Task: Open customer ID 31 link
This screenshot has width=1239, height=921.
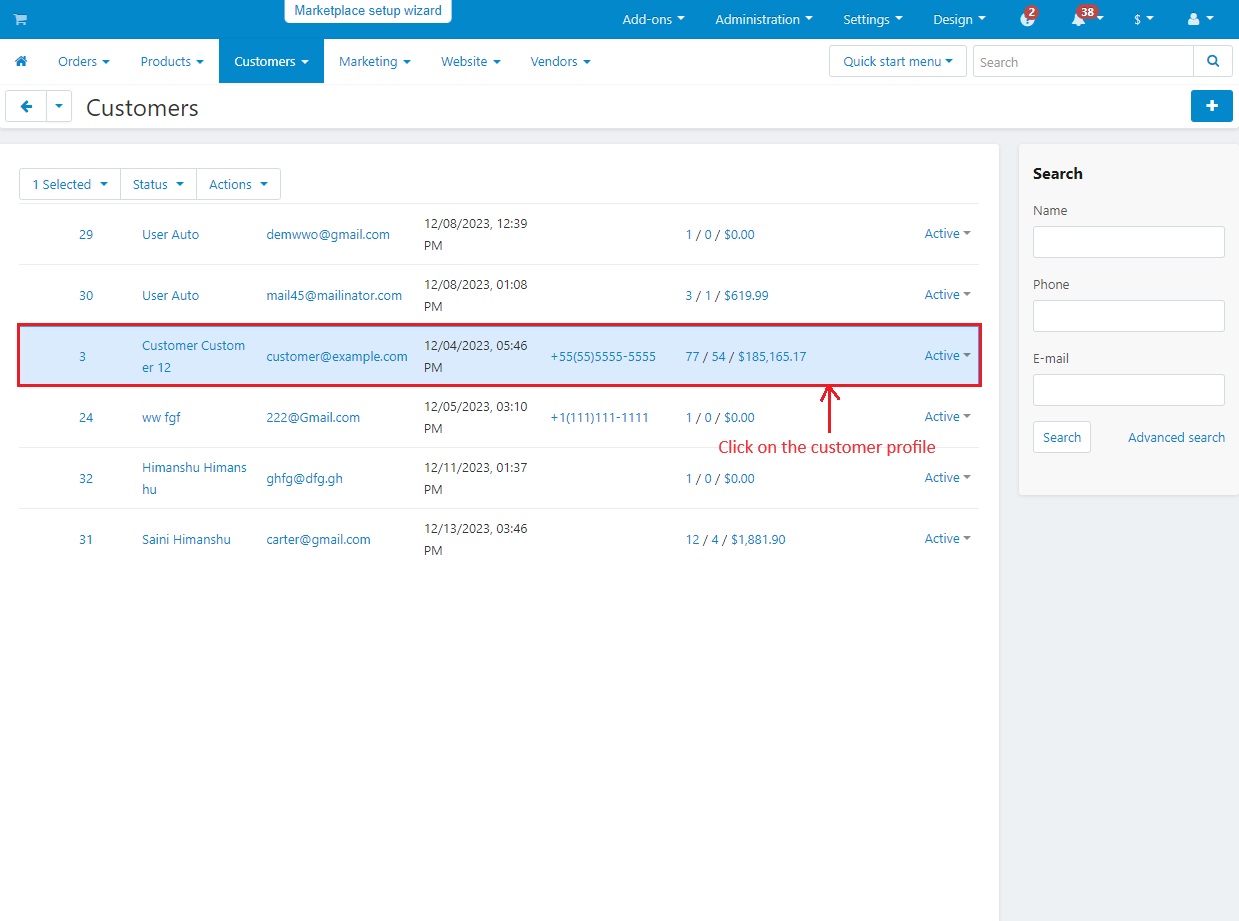Action: [86, 539]
